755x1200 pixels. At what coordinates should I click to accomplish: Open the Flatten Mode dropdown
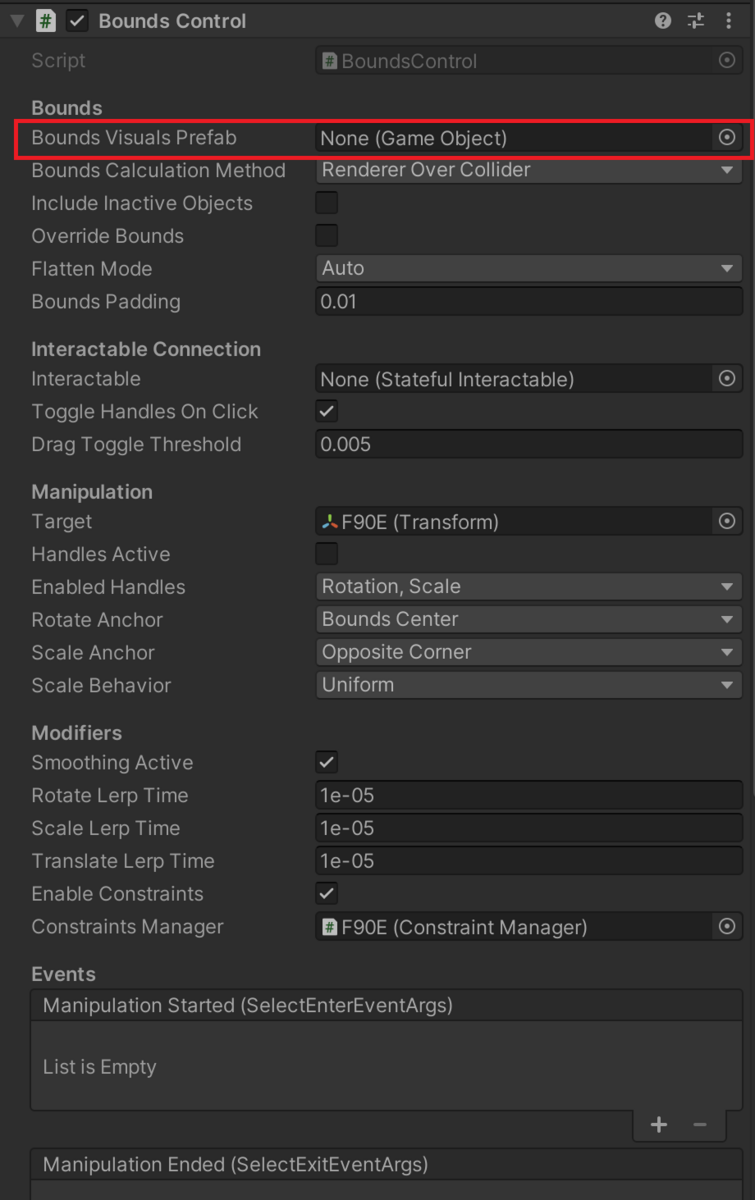[529, 268]
